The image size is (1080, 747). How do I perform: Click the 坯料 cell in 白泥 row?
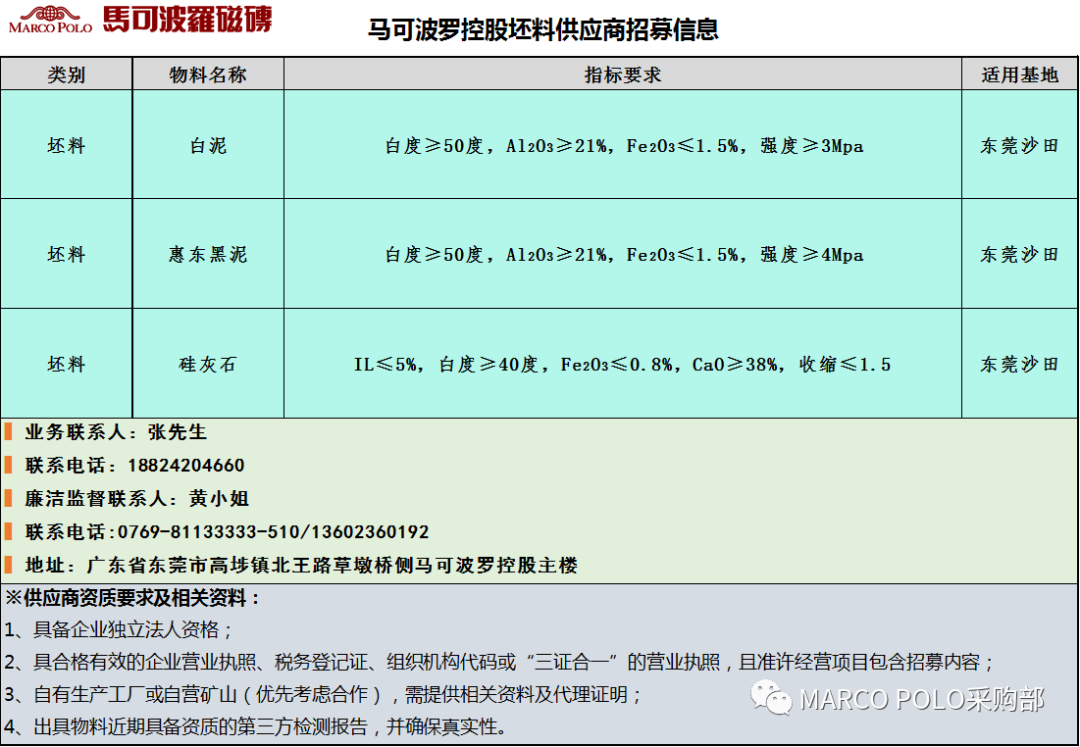coord(66,145)
